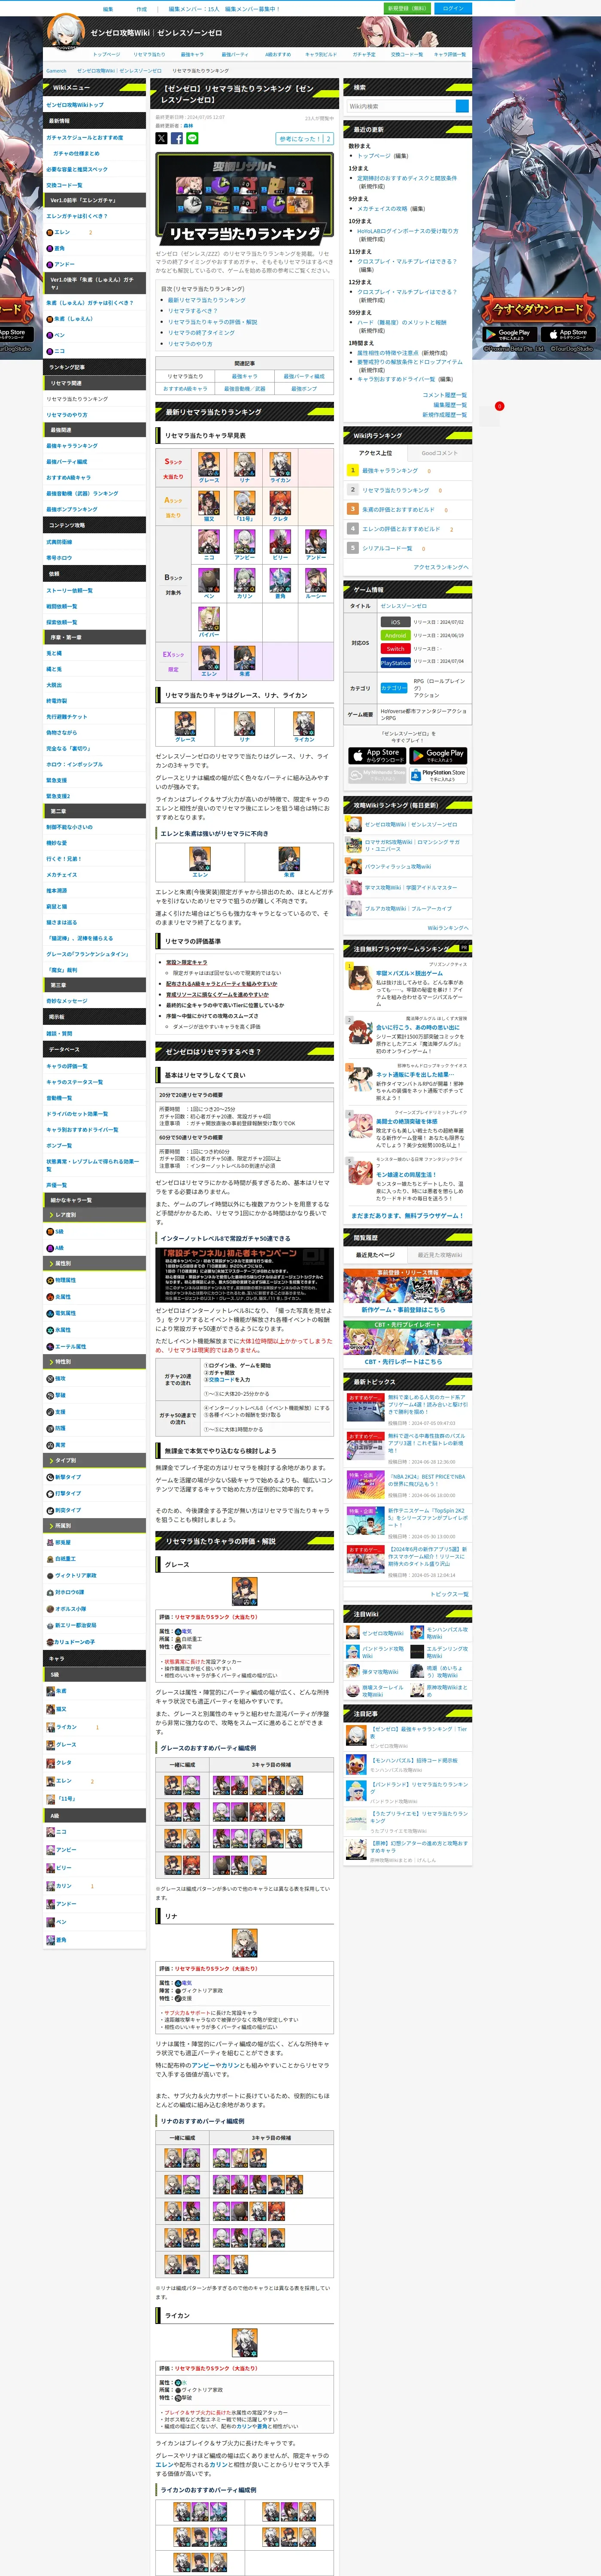Image resolution: width=601 pixels, height=2576 pixels.
Task: Open Gamerch breadcrumb link
Action: [x=56, y=71]
